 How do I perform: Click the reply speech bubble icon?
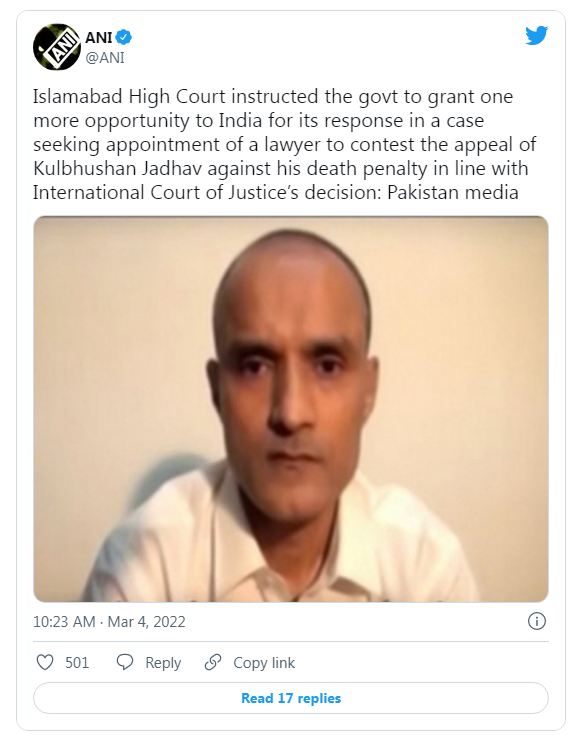[125, 662]
